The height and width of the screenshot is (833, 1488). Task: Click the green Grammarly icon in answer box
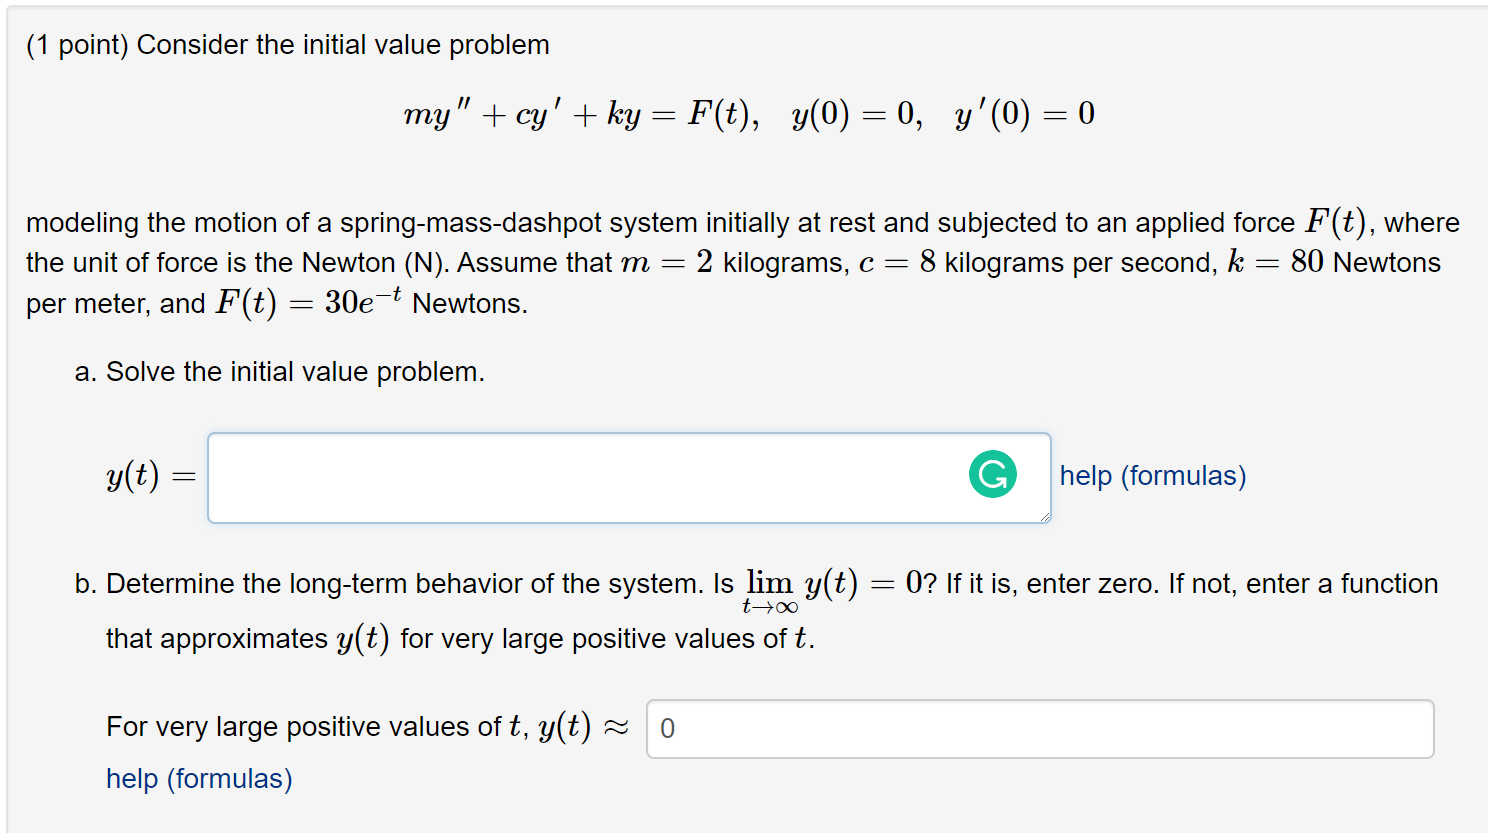pos(992,474)
